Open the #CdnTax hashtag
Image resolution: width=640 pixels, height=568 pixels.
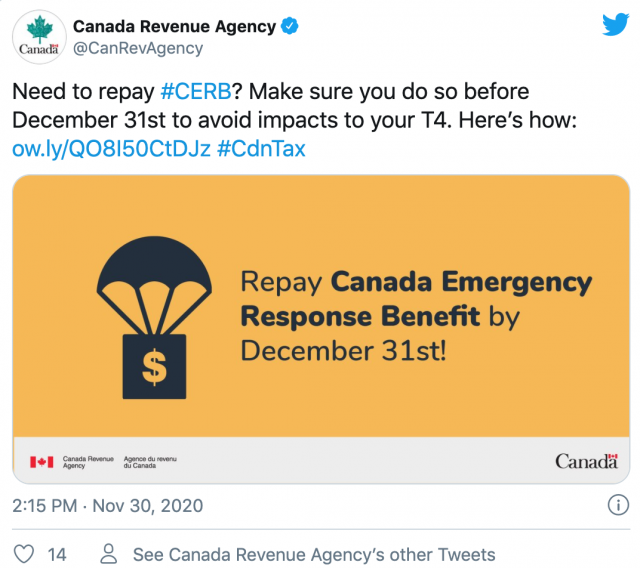click(x=261, y=149)
